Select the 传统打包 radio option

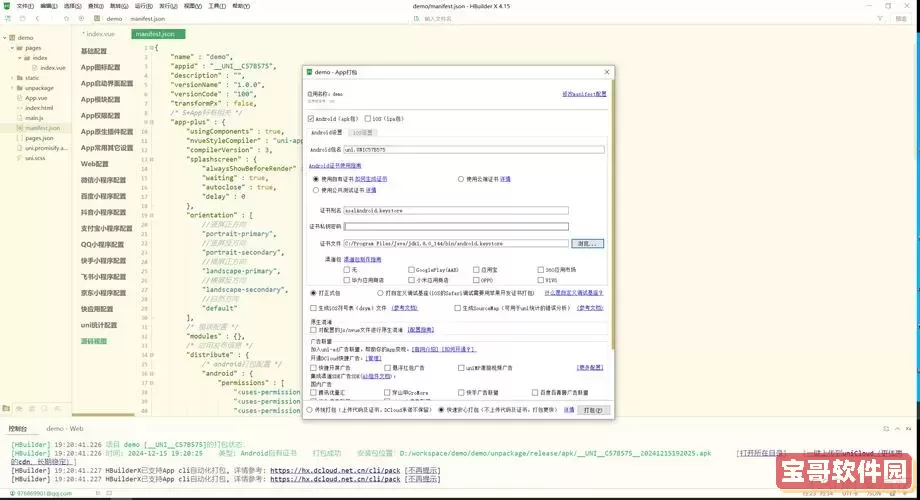pos(309,410)
